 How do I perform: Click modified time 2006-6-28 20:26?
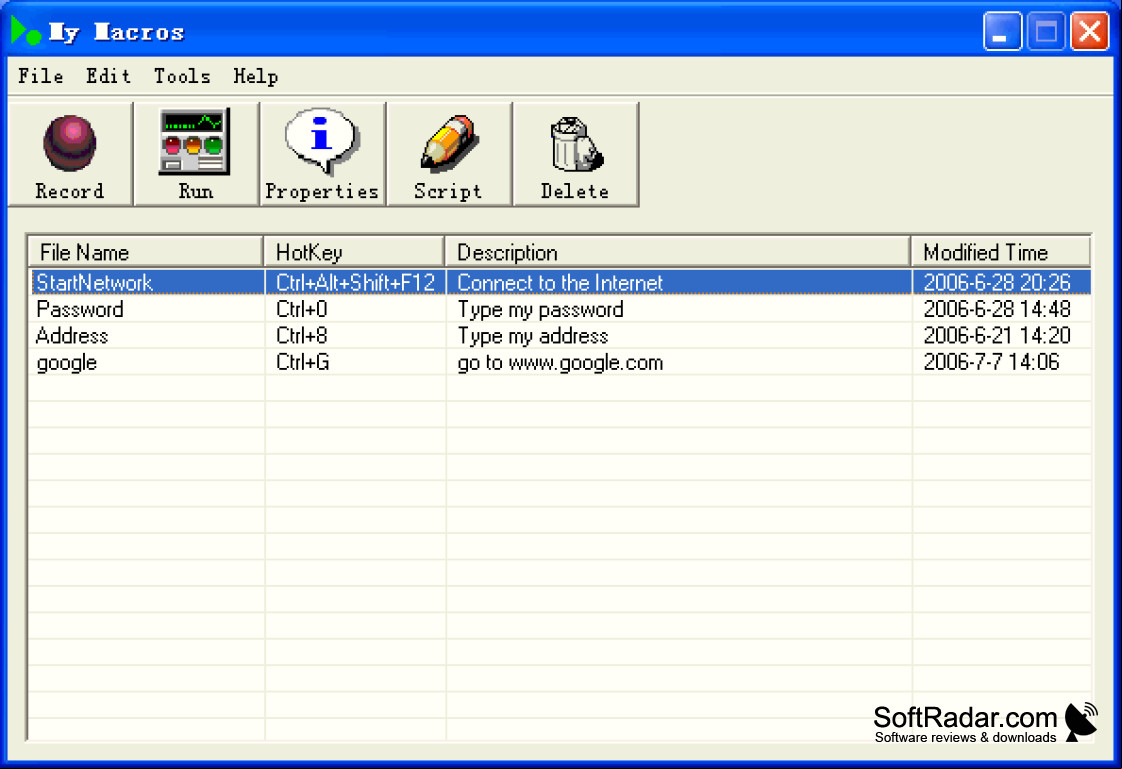point(997,283)
